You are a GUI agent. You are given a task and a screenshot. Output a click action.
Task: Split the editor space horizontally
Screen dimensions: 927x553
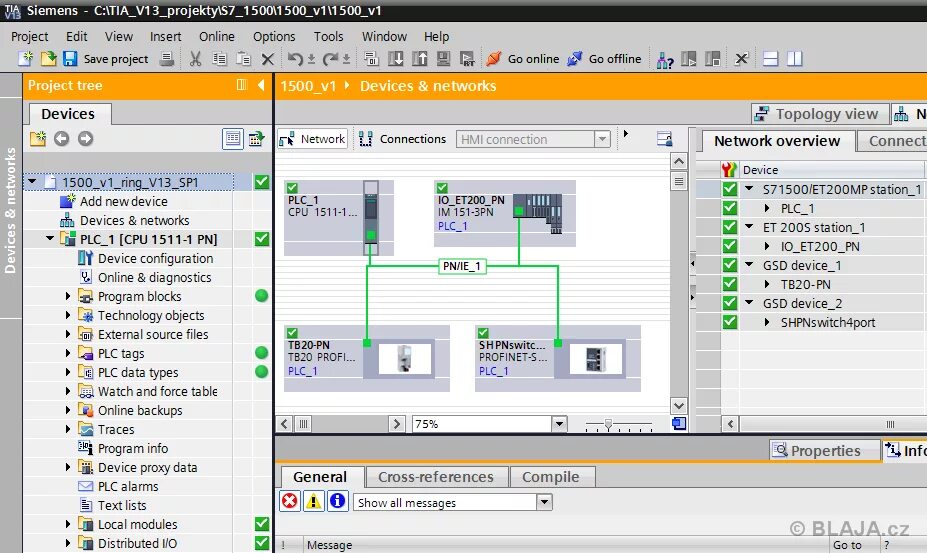click(770, 59)
